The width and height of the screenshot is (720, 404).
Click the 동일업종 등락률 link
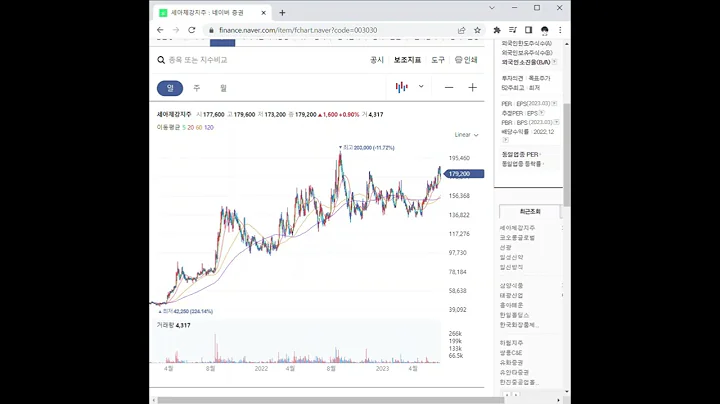point(523,164)
